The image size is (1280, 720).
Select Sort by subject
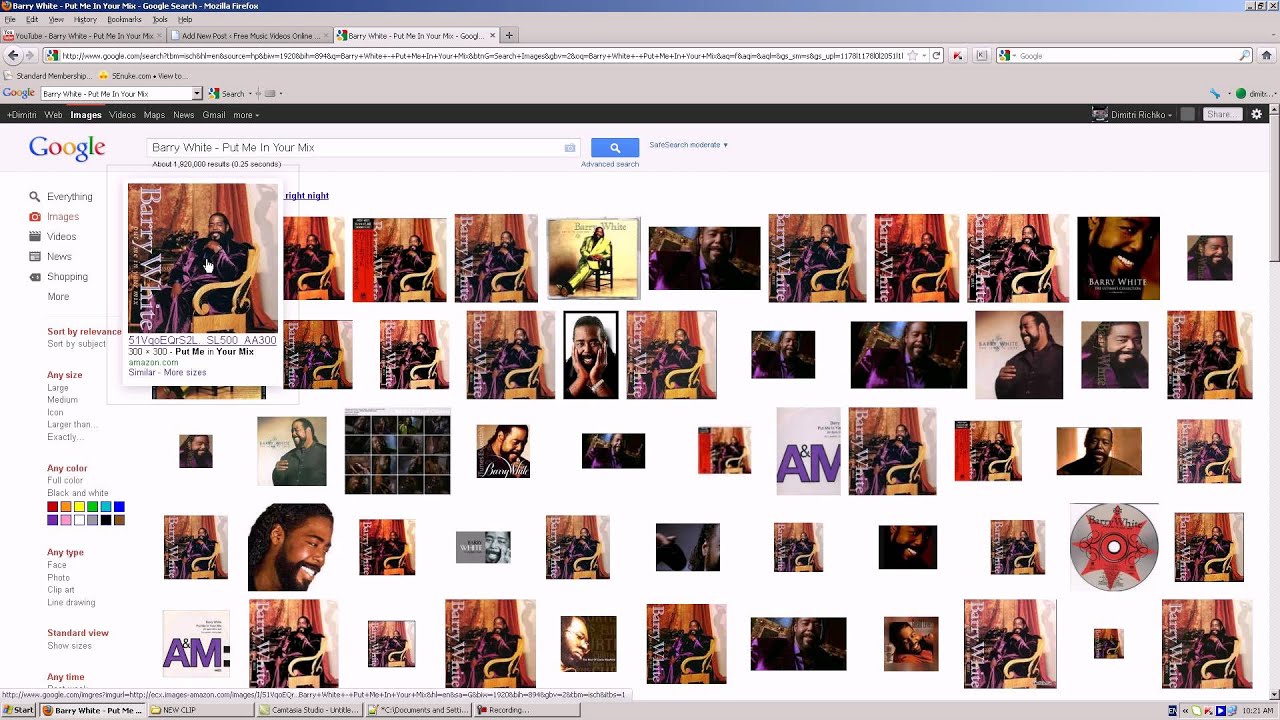click(x=76, y=344)
